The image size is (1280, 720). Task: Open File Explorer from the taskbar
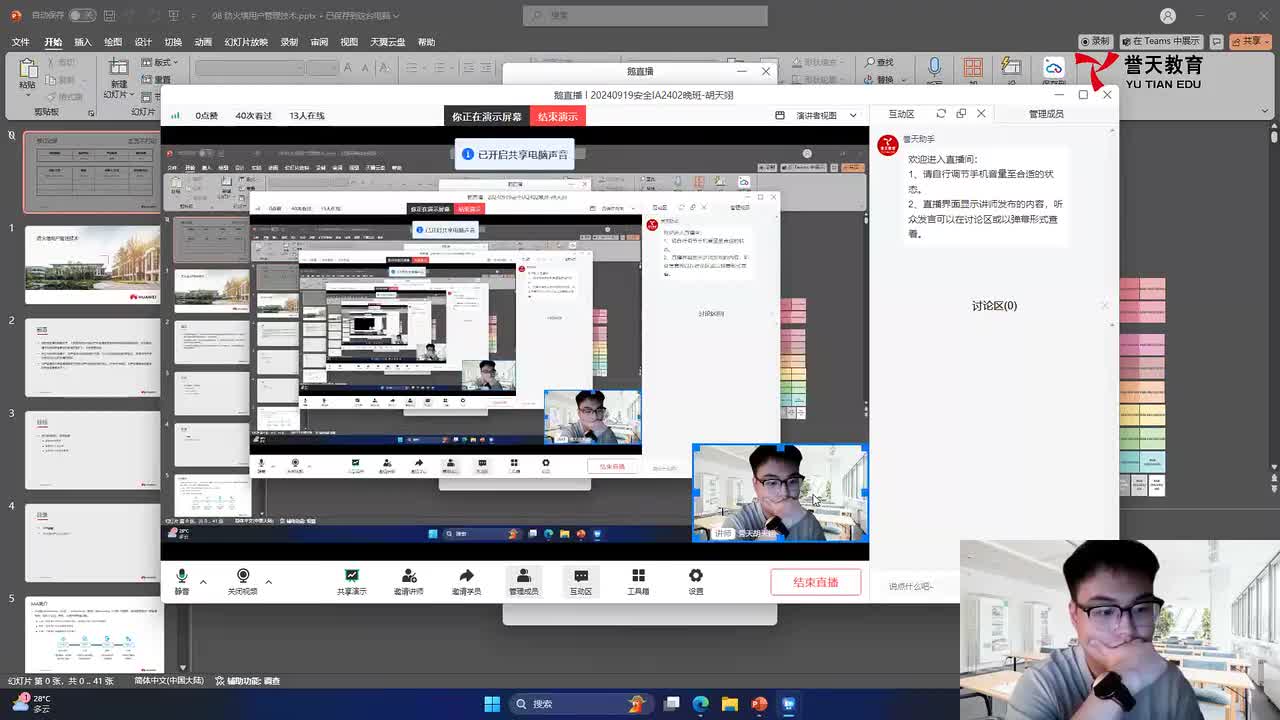pos(730,704)
